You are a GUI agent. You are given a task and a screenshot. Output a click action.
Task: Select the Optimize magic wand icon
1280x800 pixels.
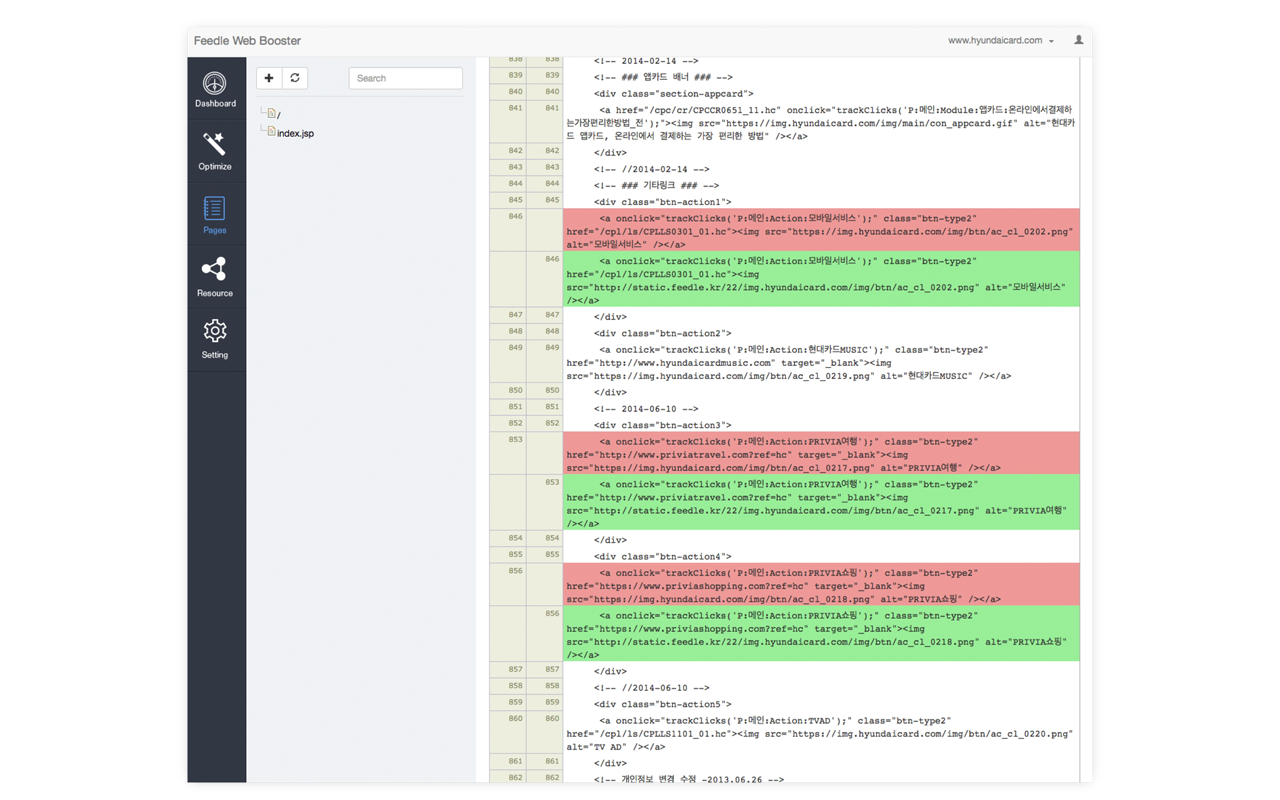[215, 151]
